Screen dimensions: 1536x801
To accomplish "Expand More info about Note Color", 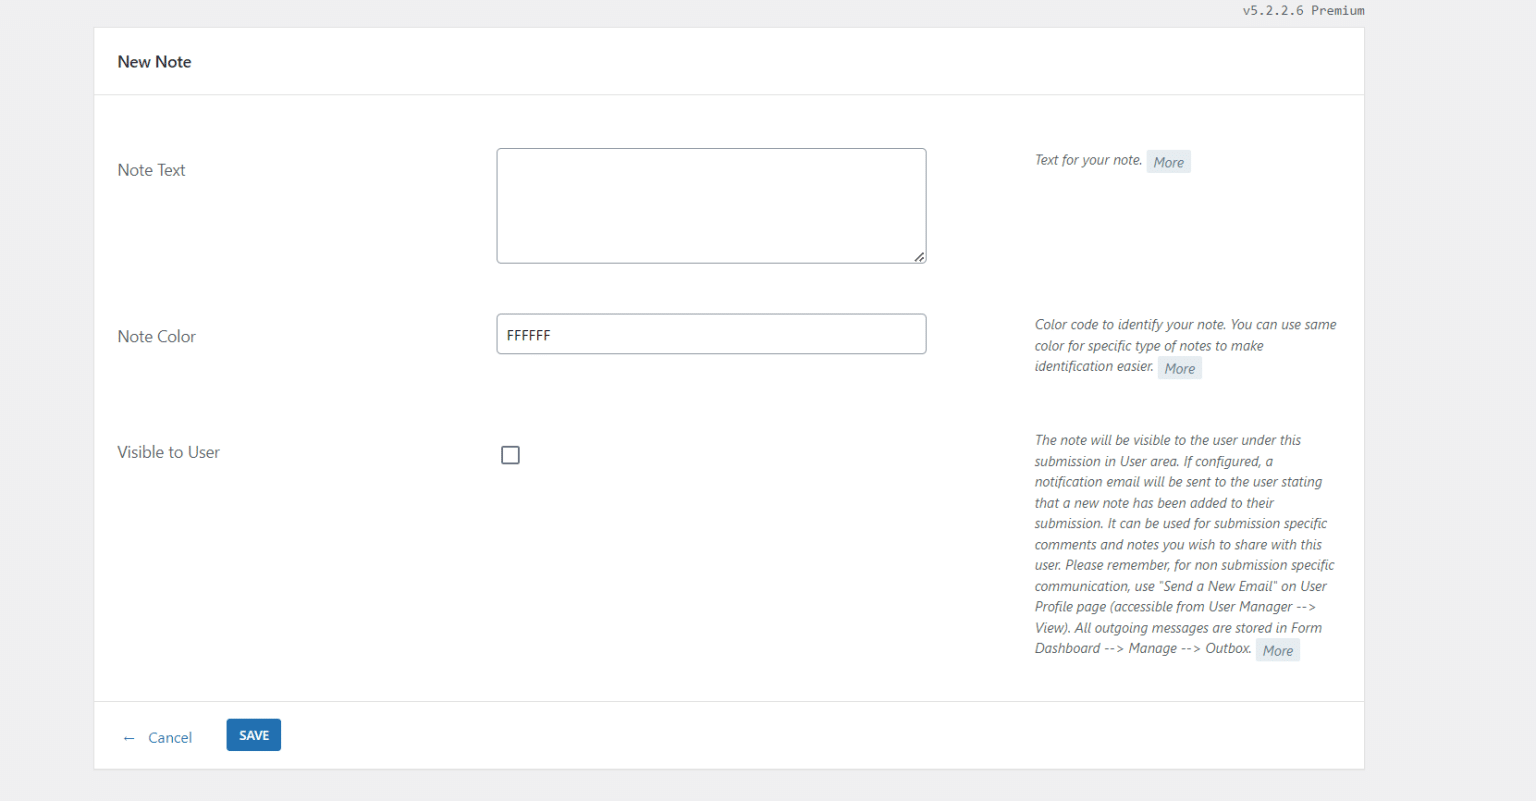I will (x=1179, y=367).
